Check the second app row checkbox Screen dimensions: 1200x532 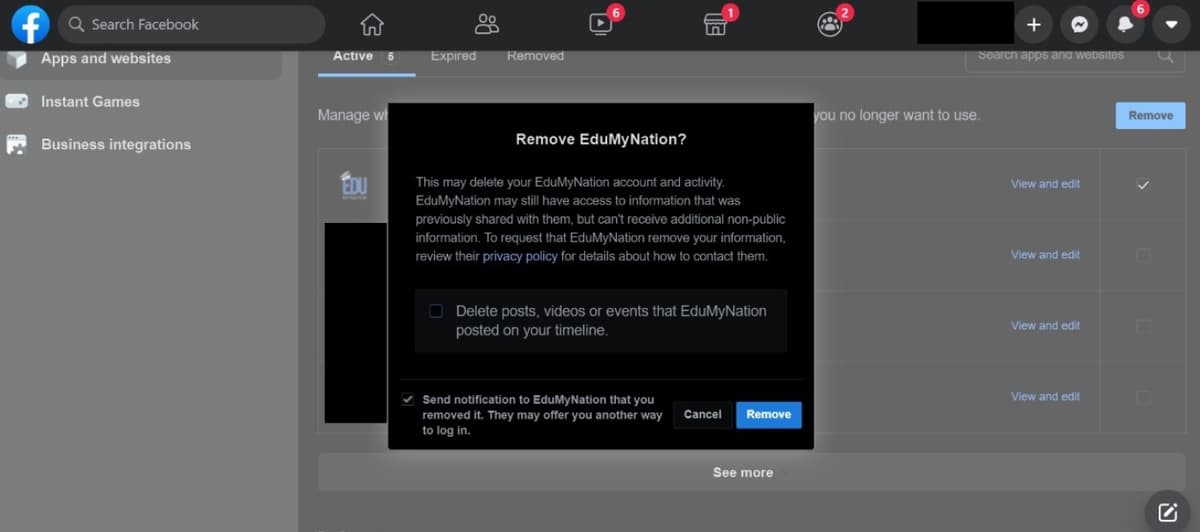(1143, 256)
